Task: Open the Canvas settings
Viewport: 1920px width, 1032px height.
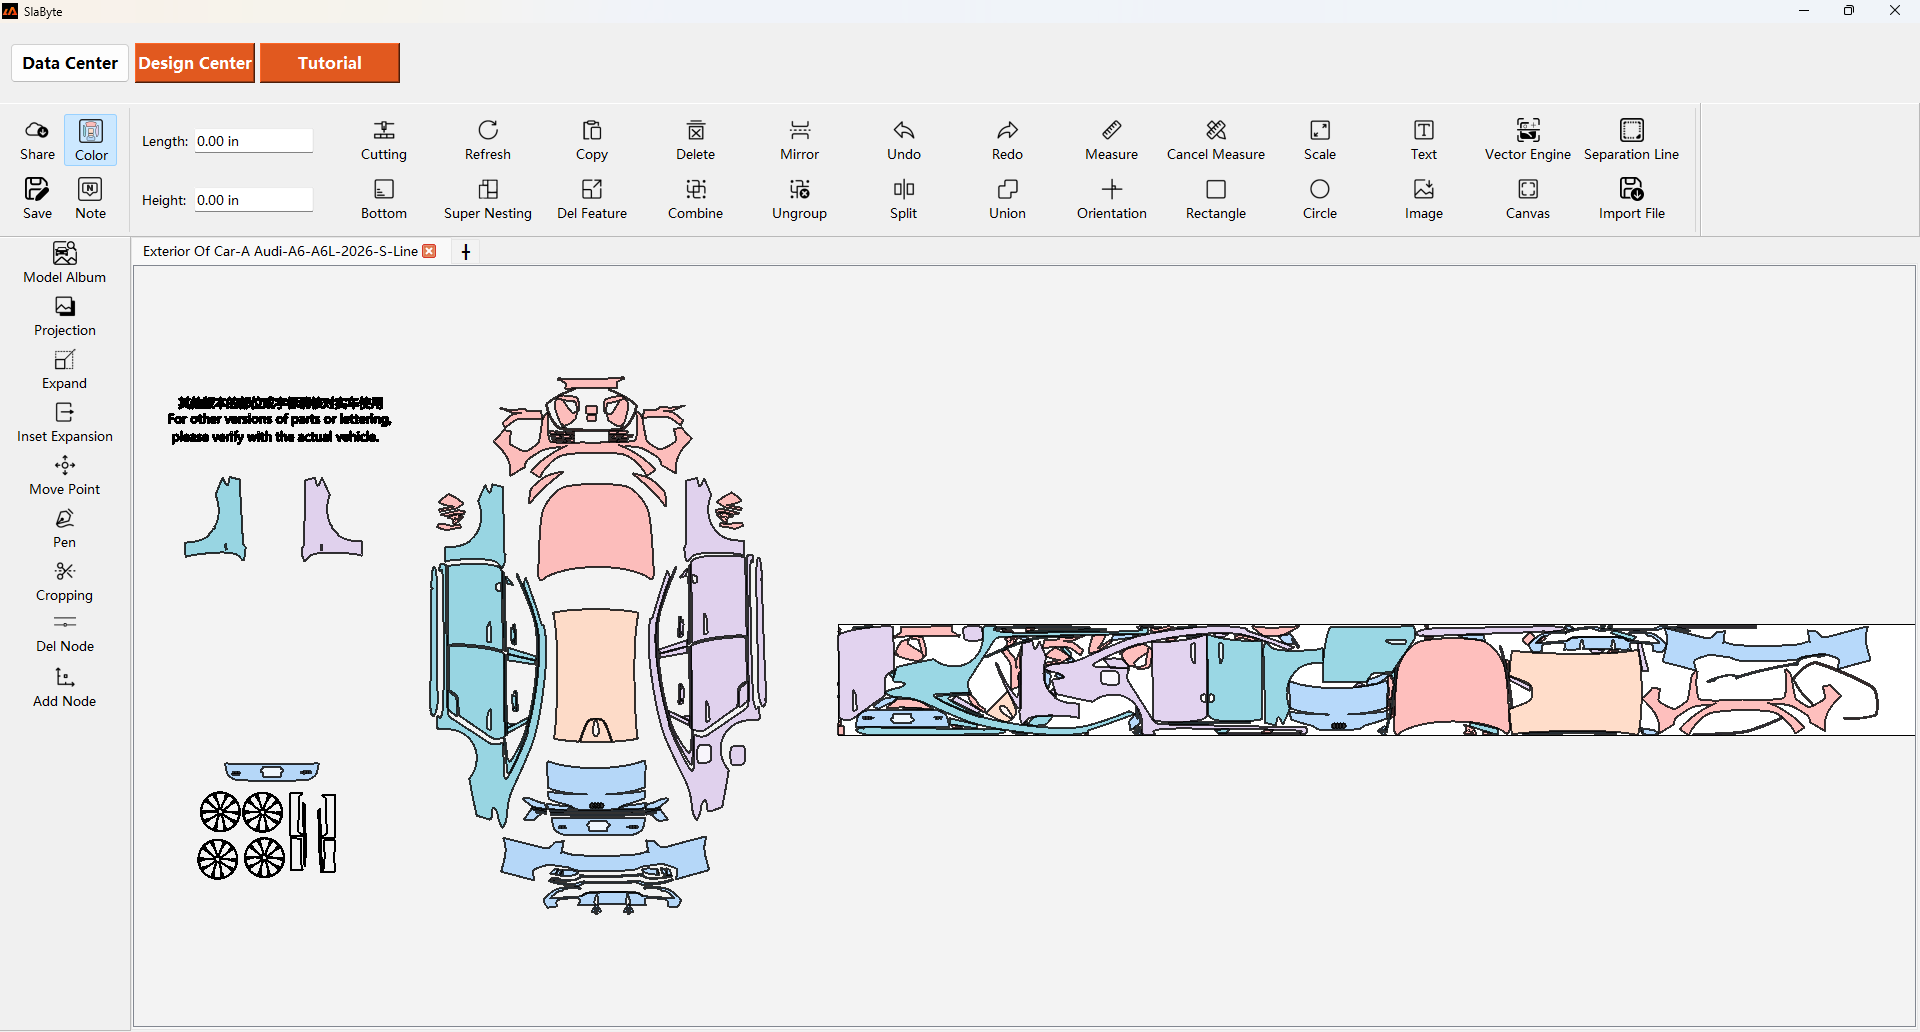Action: [1528, 199]
